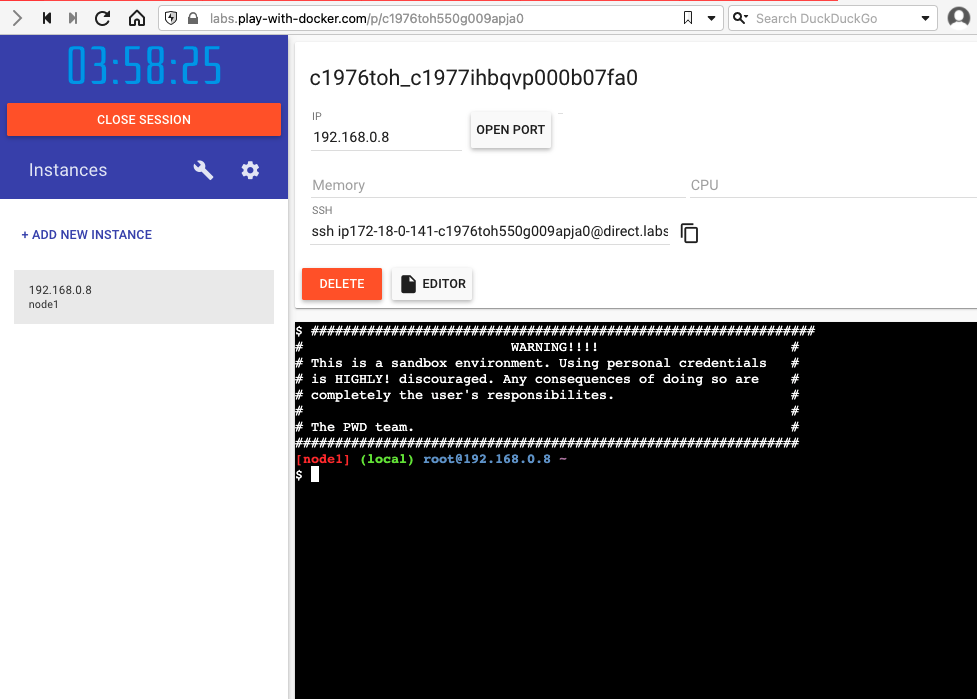Bookmark this page with bookmark icon

point(688,18)
